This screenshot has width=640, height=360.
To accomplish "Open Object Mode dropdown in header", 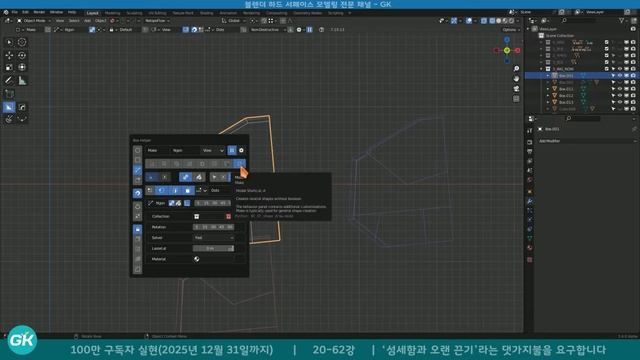I will pos(34,20).
